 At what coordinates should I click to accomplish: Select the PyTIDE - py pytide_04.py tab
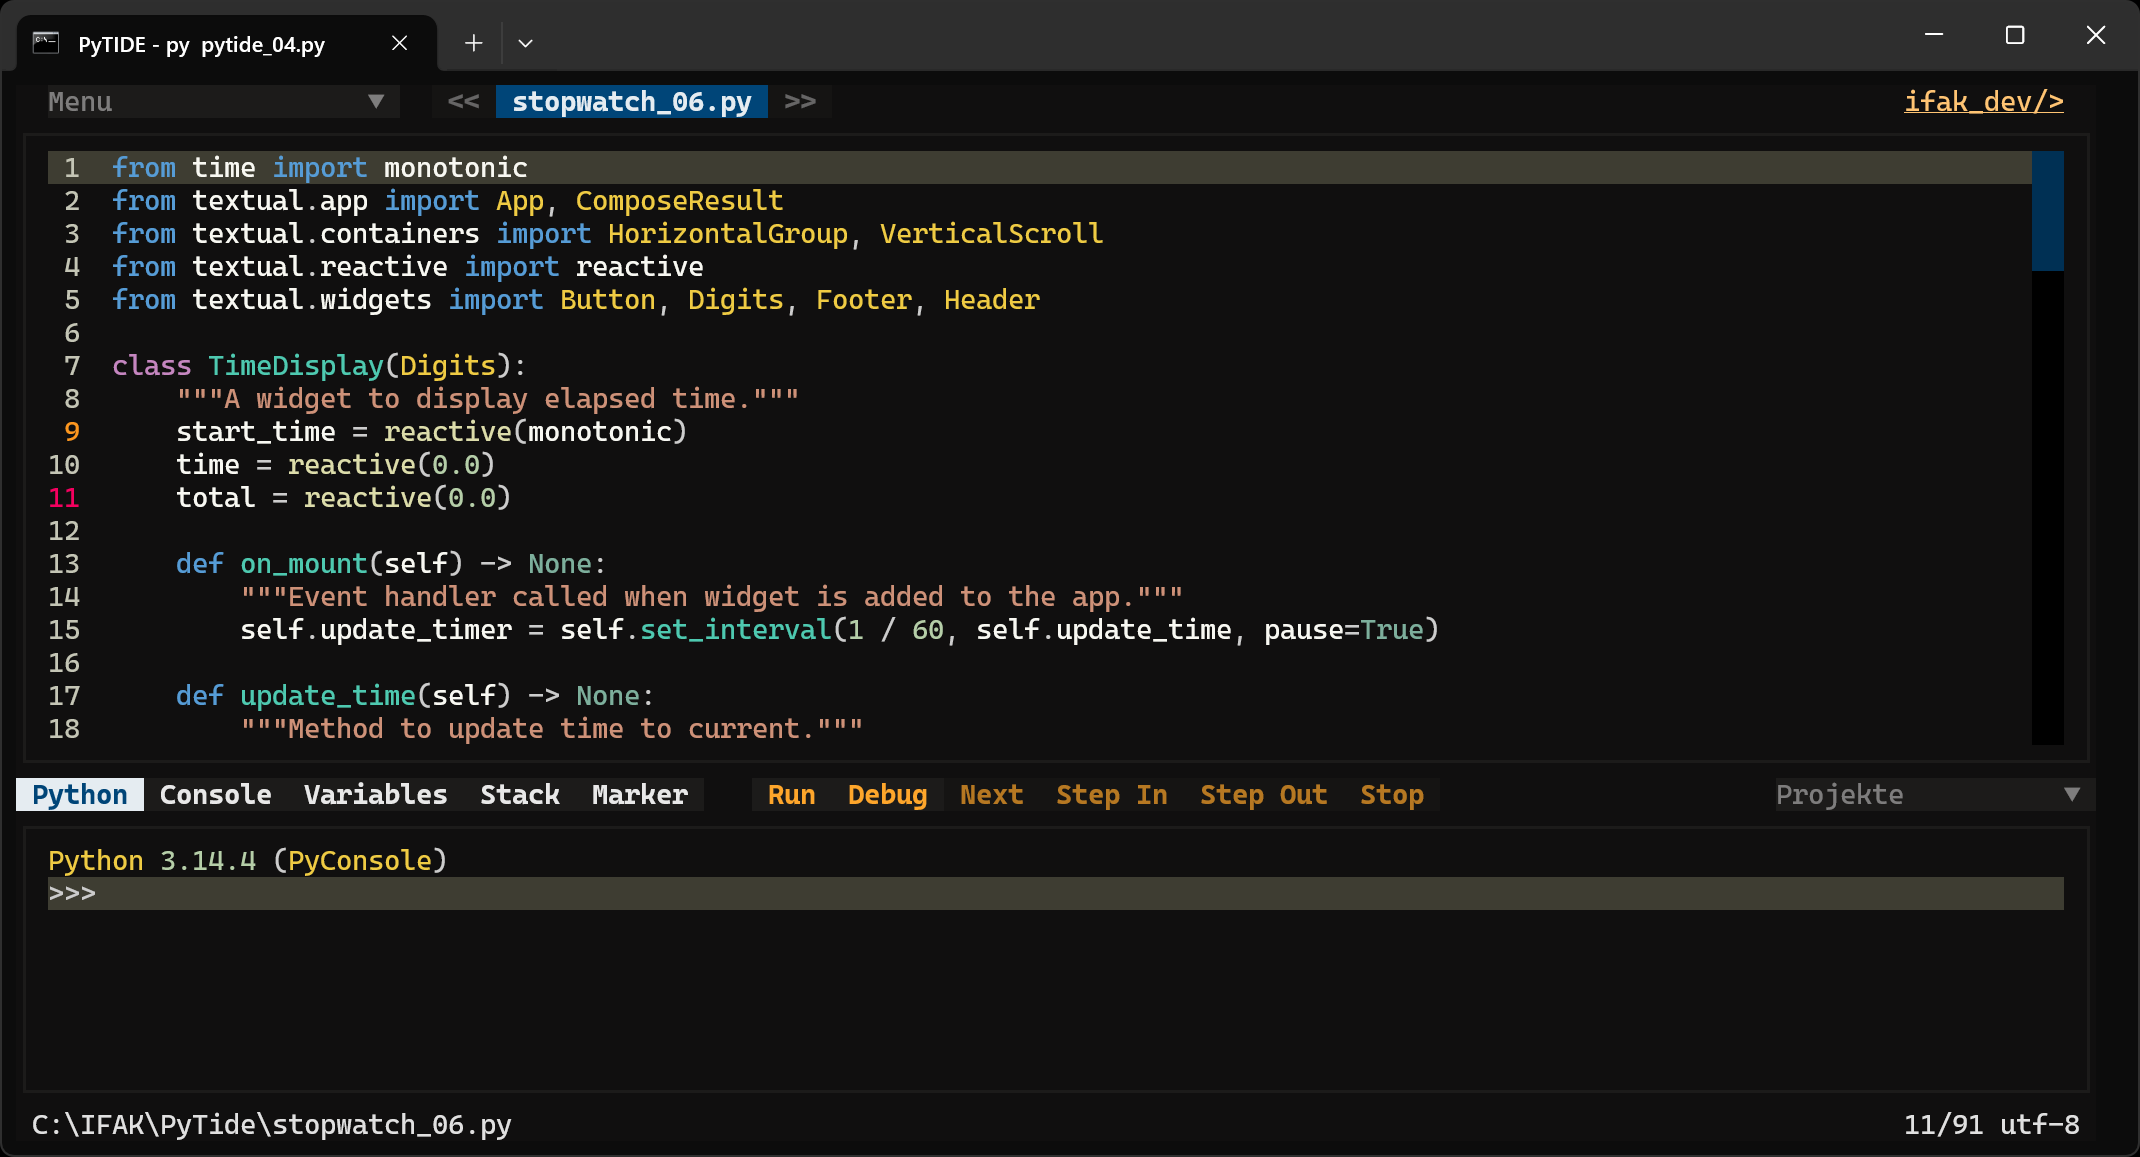point(227,43)
